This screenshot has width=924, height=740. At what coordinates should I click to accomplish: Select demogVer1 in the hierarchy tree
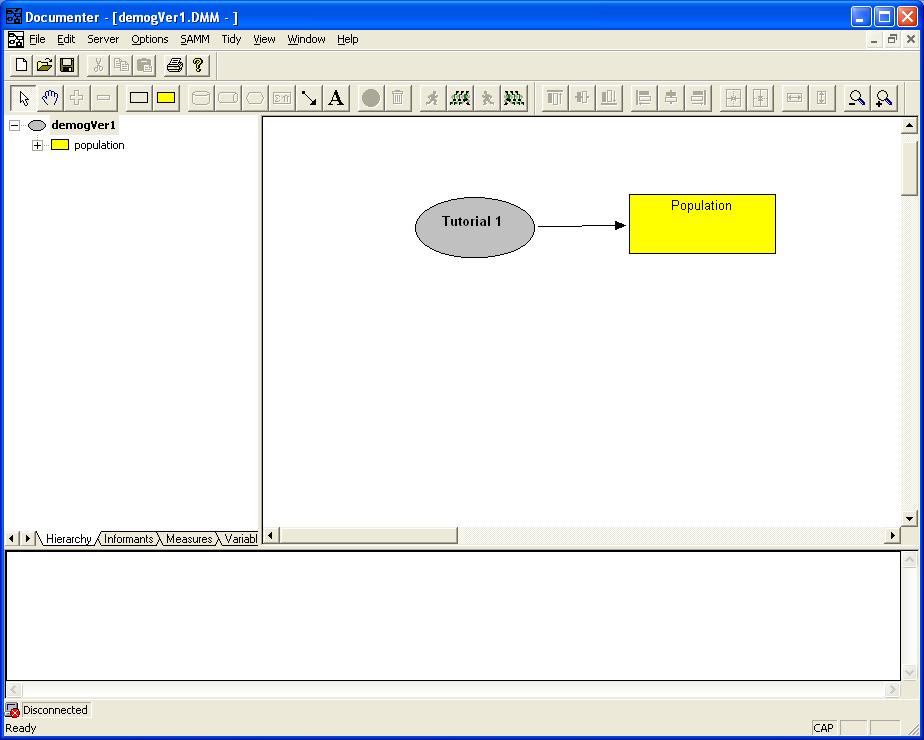(x=84, y=125)
